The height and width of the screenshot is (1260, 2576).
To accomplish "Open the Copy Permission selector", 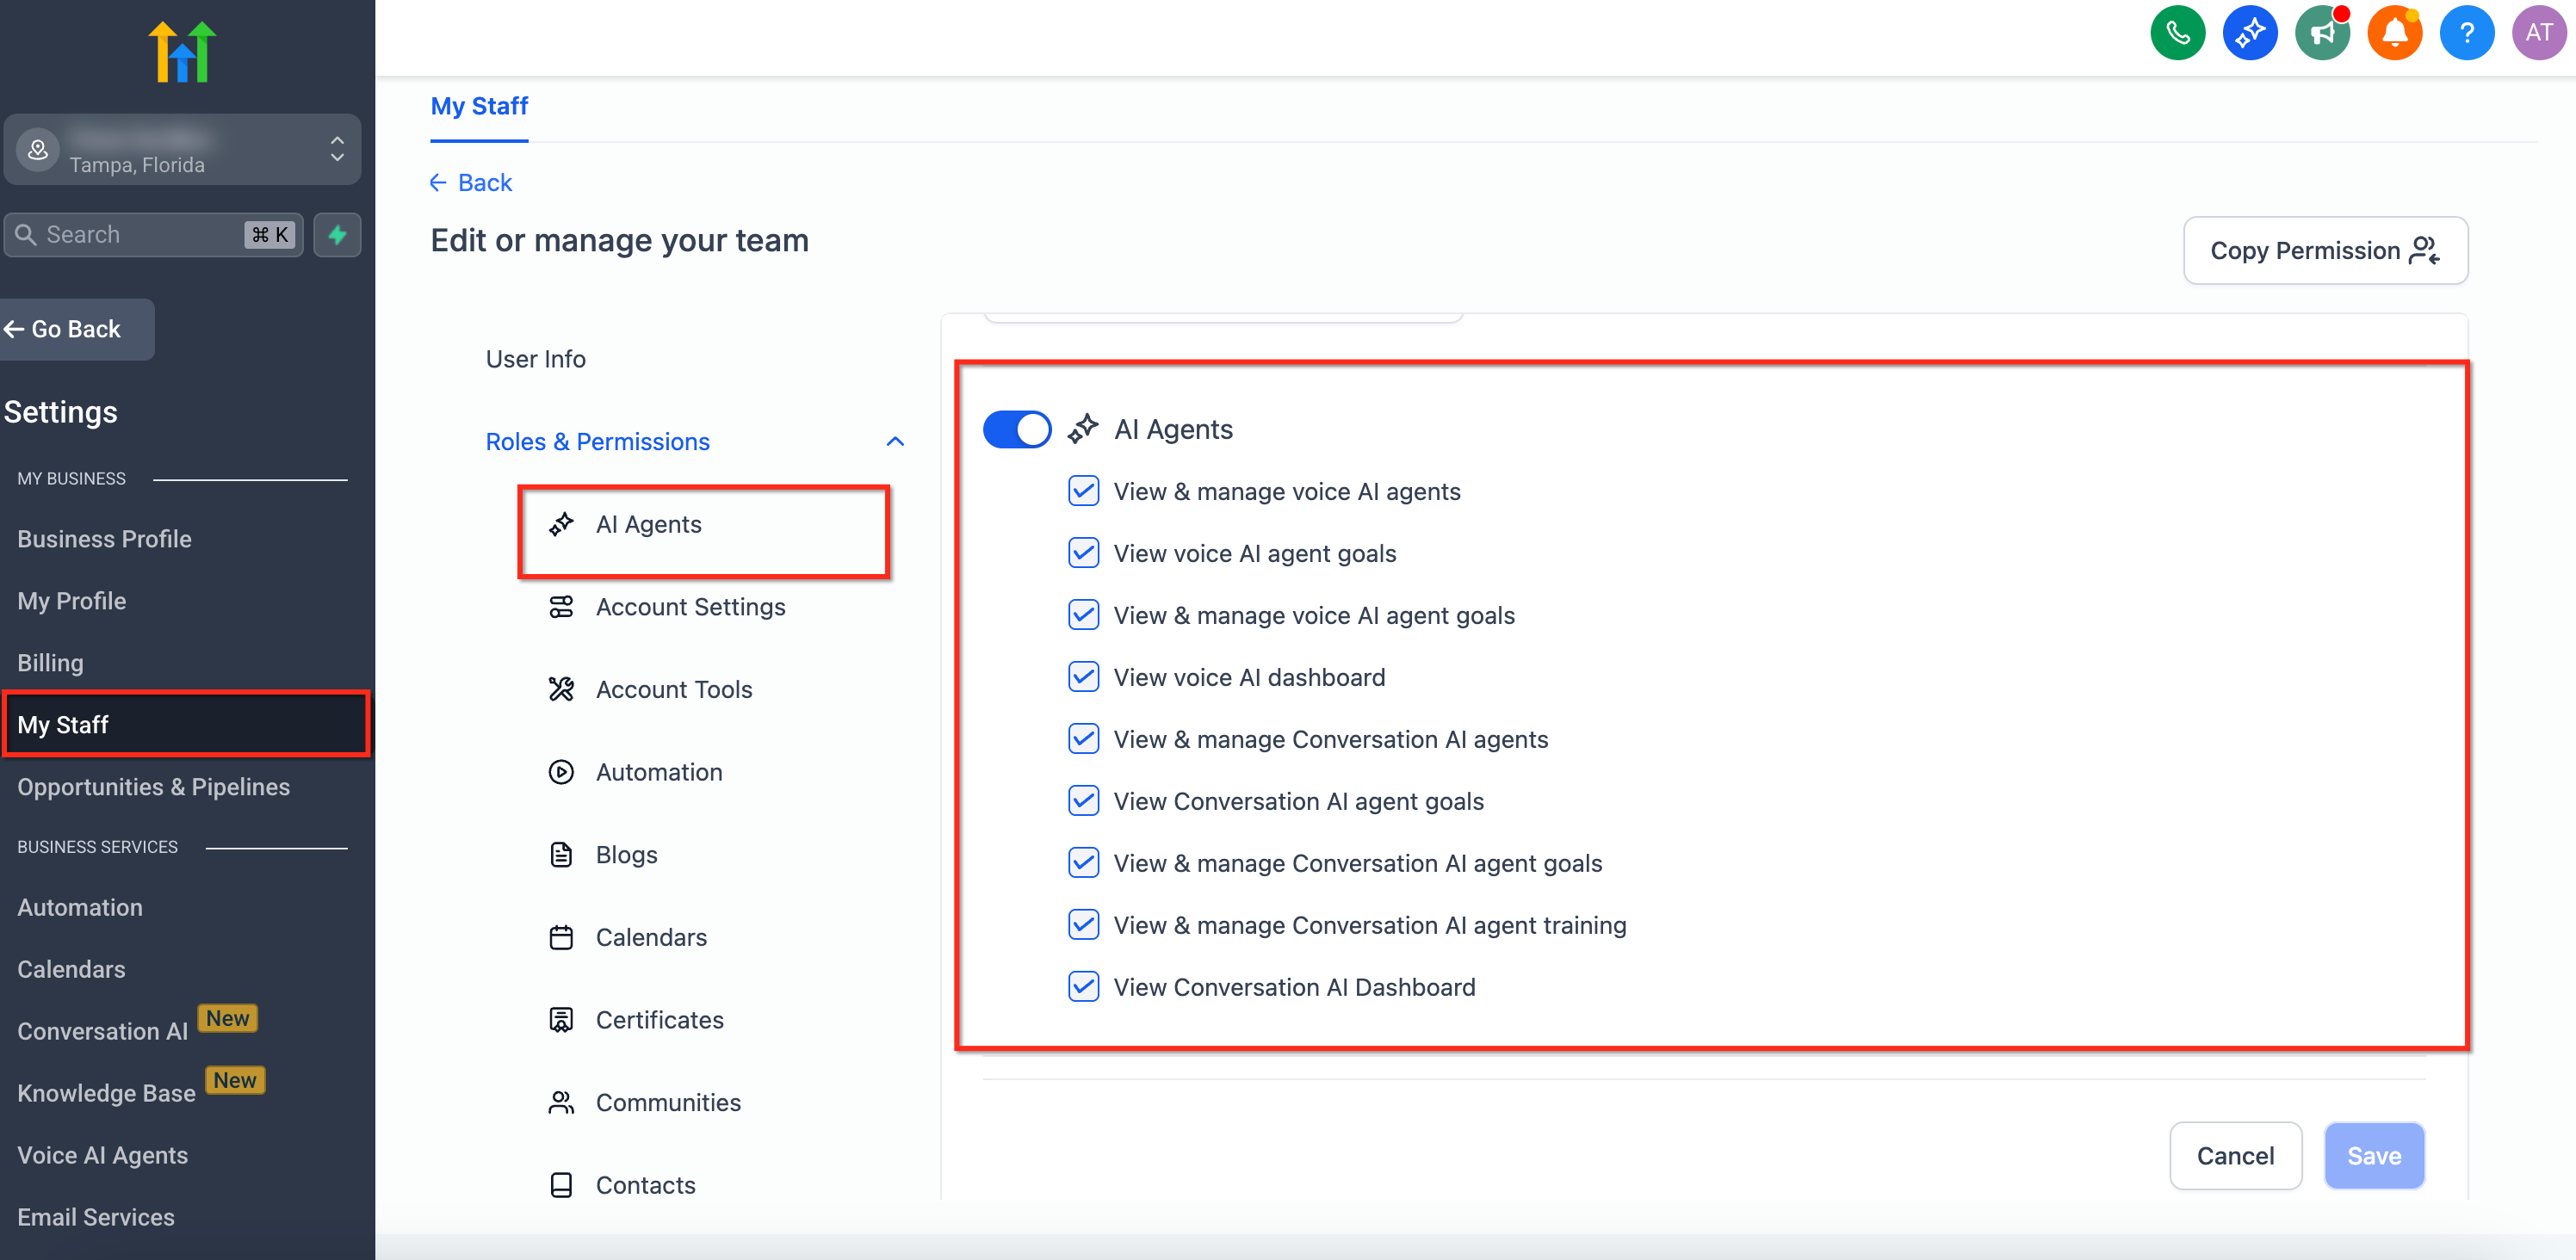I will coord(2324,250).
